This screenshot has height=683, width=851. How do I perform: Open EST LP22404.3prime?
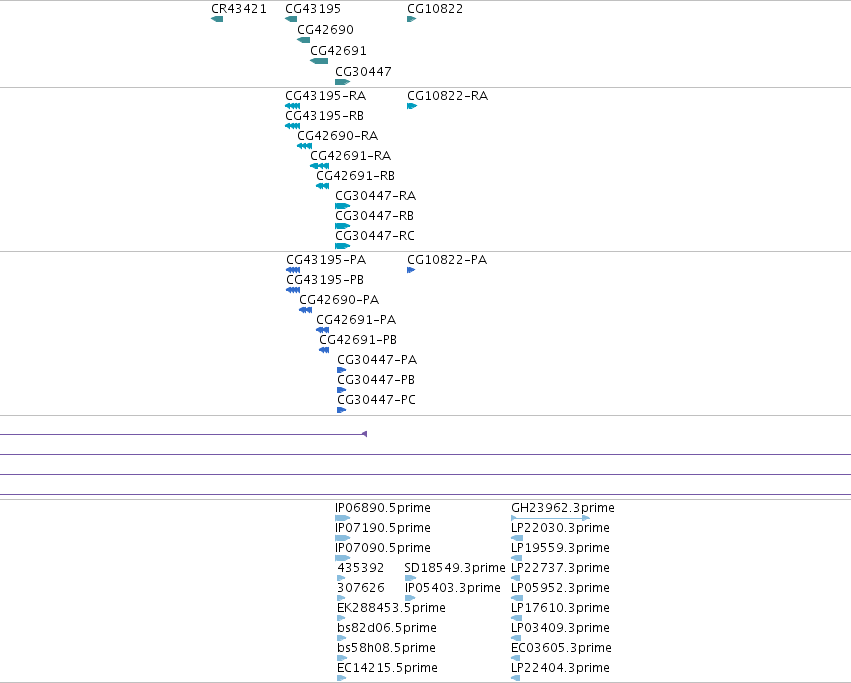pos(516,678)
